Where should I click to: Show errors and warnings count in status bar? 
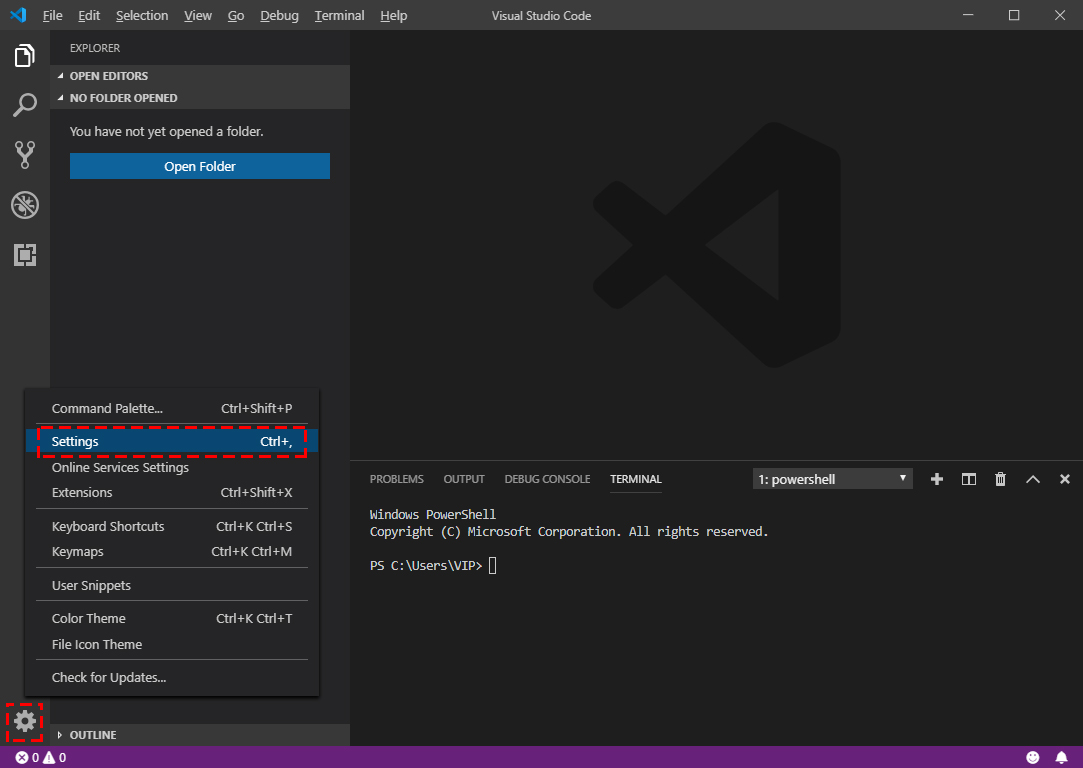tap(41, 758)
